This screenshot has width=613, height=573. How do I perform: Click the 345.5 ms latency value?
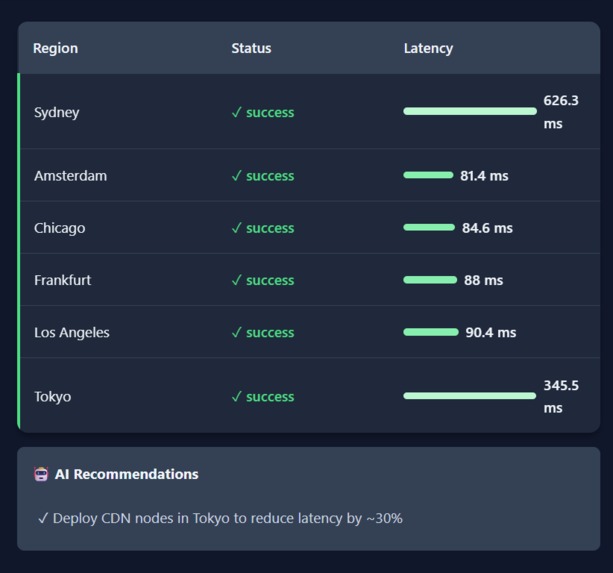coord(561,397)
